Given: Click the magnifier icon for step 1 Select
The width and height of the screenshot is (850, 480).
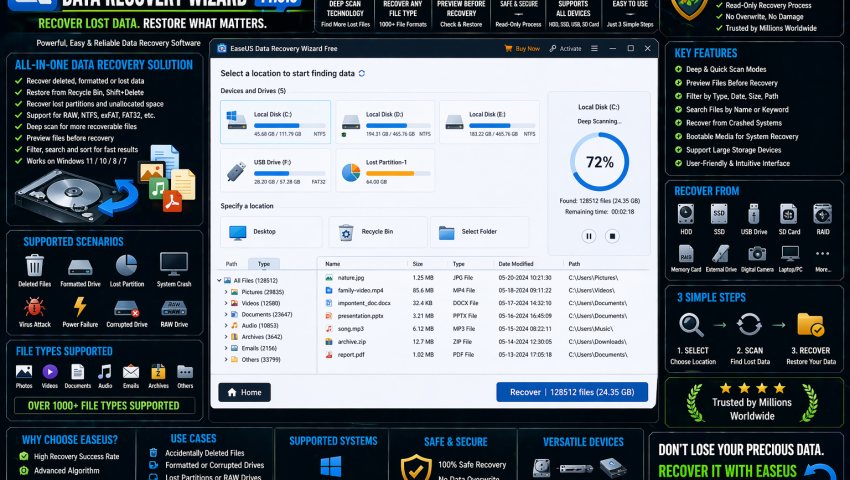Looking at the screenshot, I should tap(692, 325).
